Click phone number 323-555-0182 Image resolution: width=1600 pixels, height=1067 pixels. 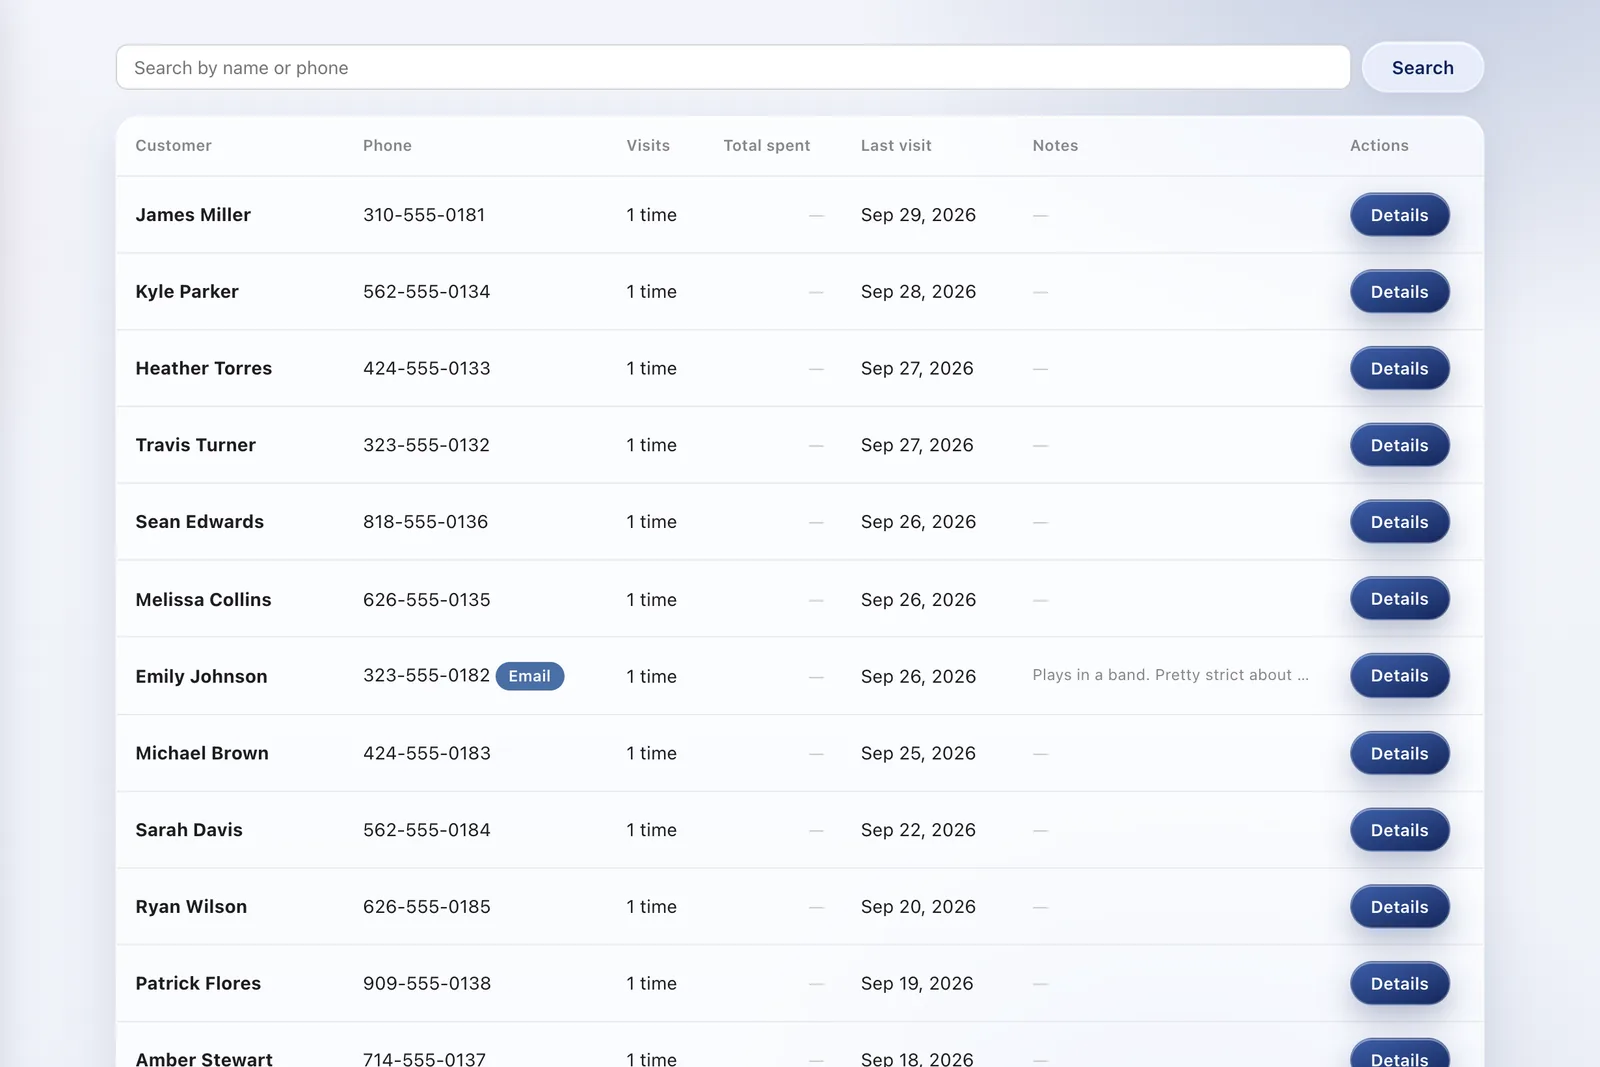point(427,676)
